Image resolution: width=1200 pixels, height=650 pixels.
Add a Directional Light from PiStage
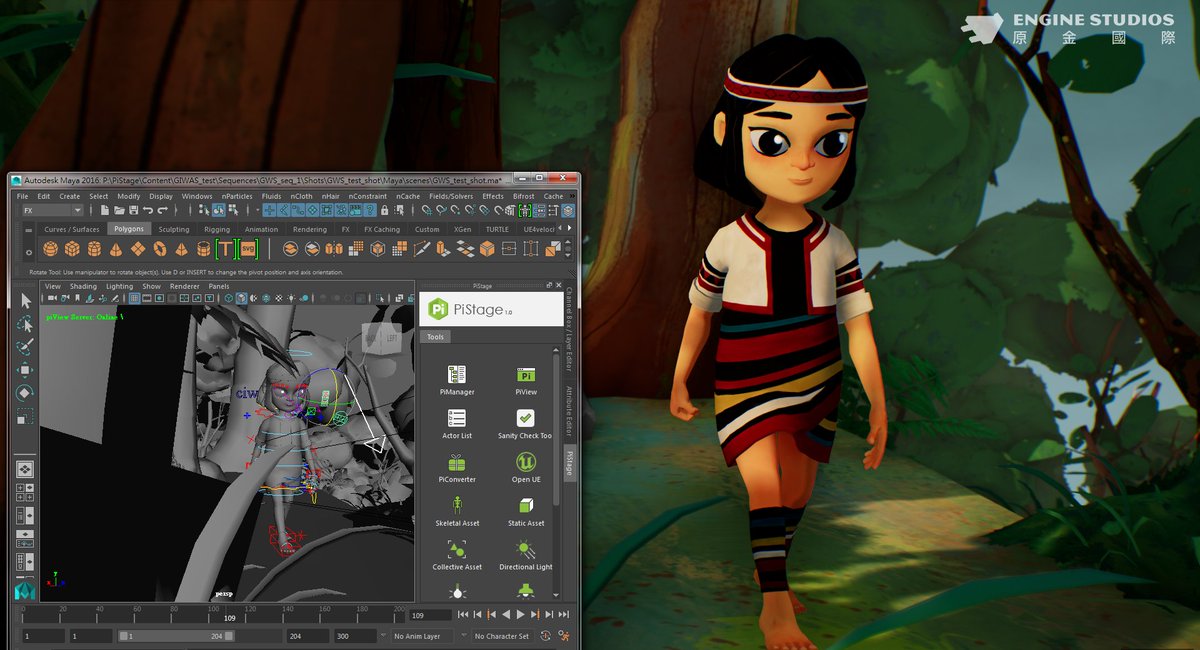click(x=526, y=555)
